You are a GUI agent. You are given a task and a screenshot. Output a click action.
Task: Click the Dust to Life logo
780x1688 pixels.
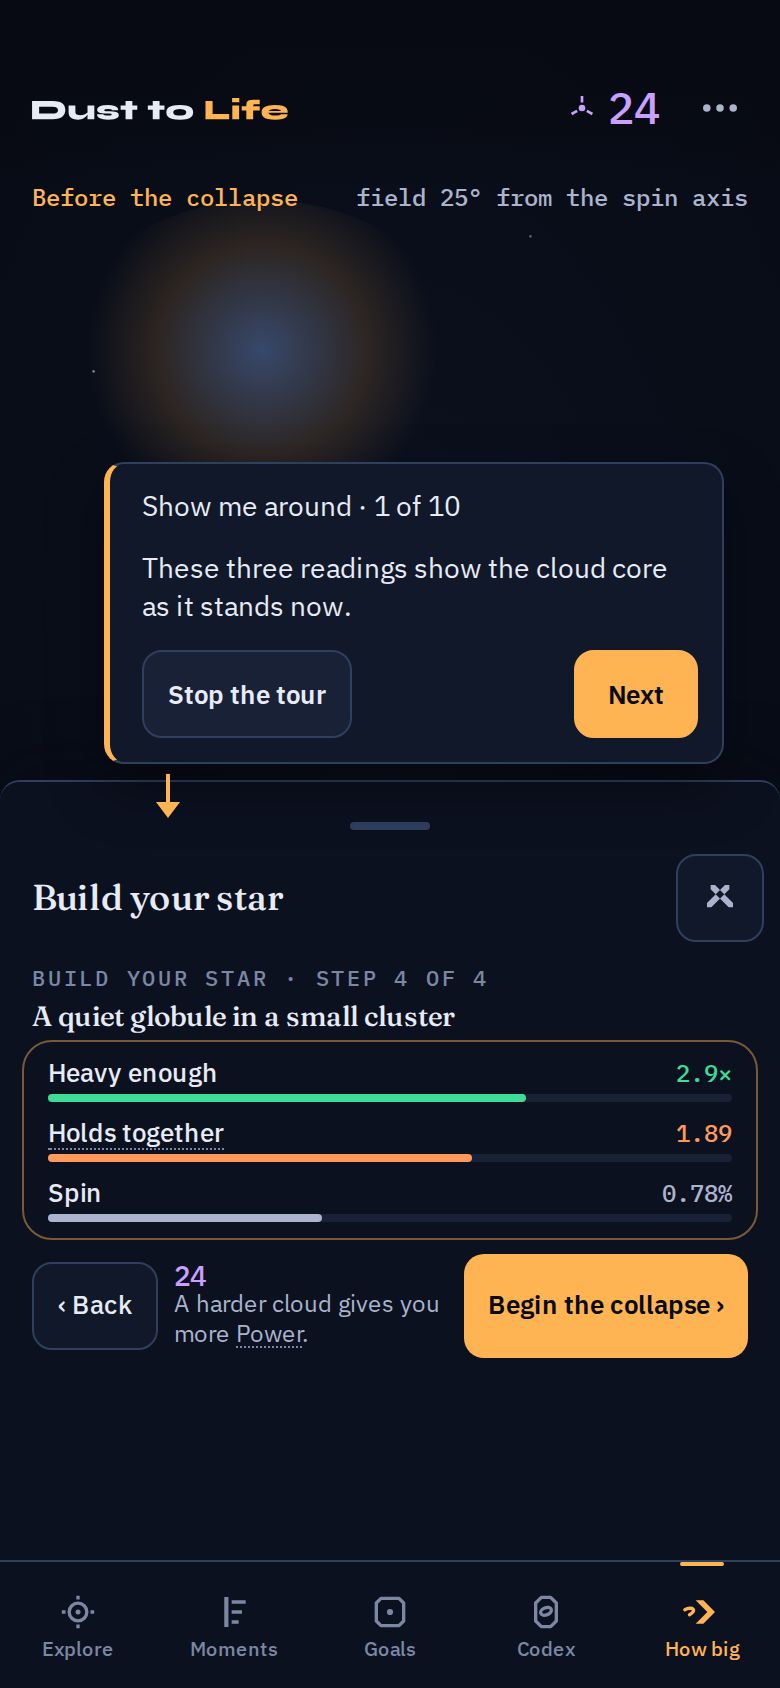[x=160, y=110]
